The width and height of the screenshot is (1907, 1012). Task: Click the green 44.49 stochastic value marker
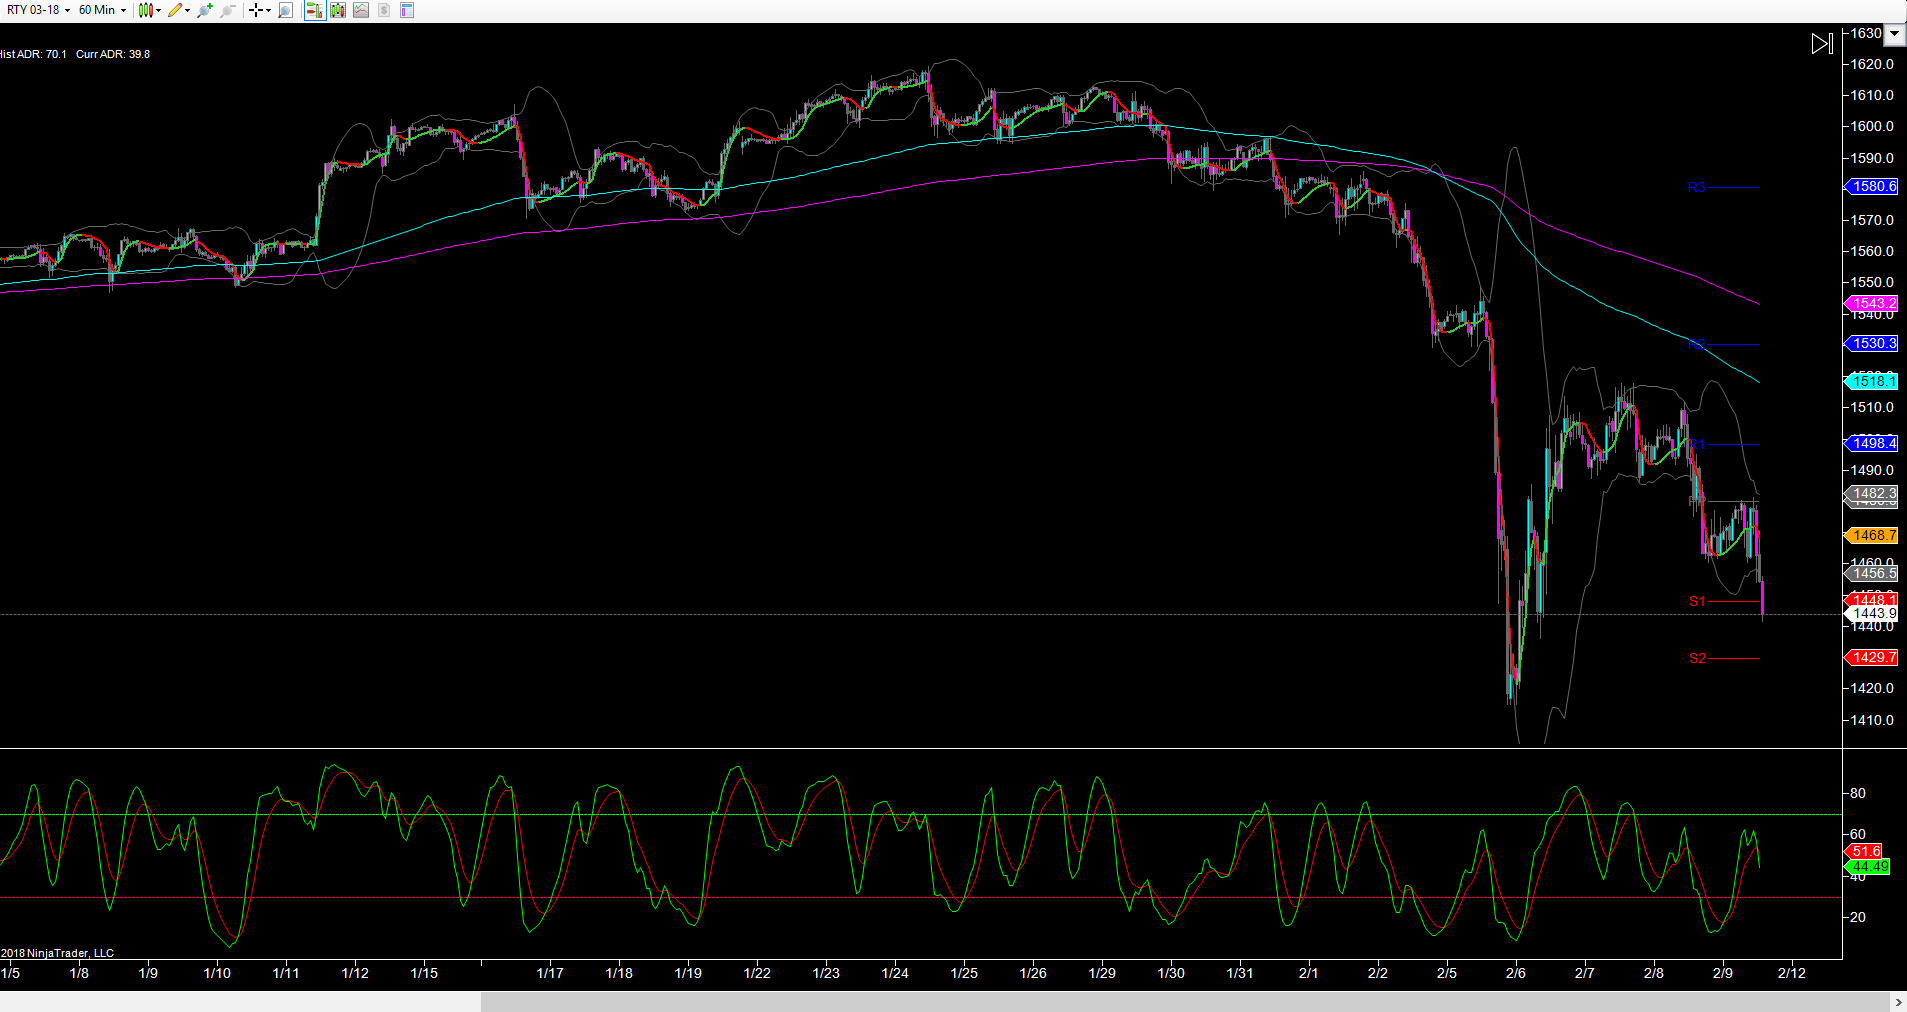point(1866,867)
